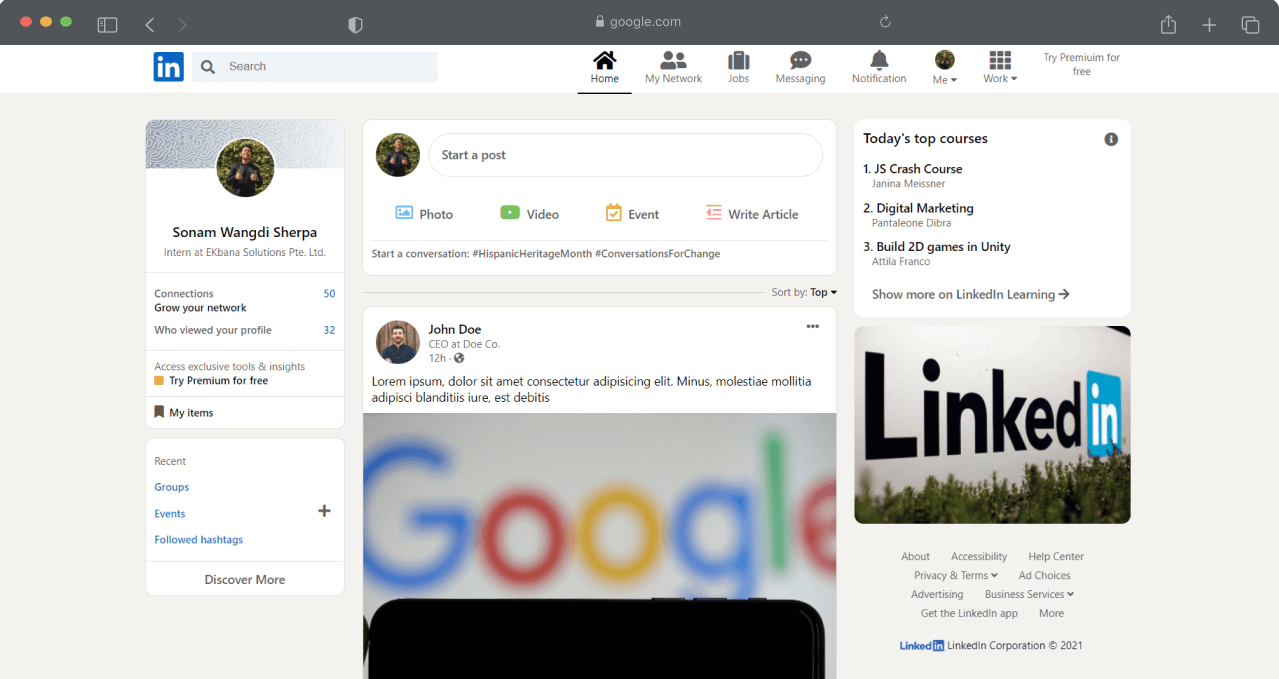Screen dimensions: 1279x679
Task: Expand the Work apps dropdown
Action: tap(1000, 68)
